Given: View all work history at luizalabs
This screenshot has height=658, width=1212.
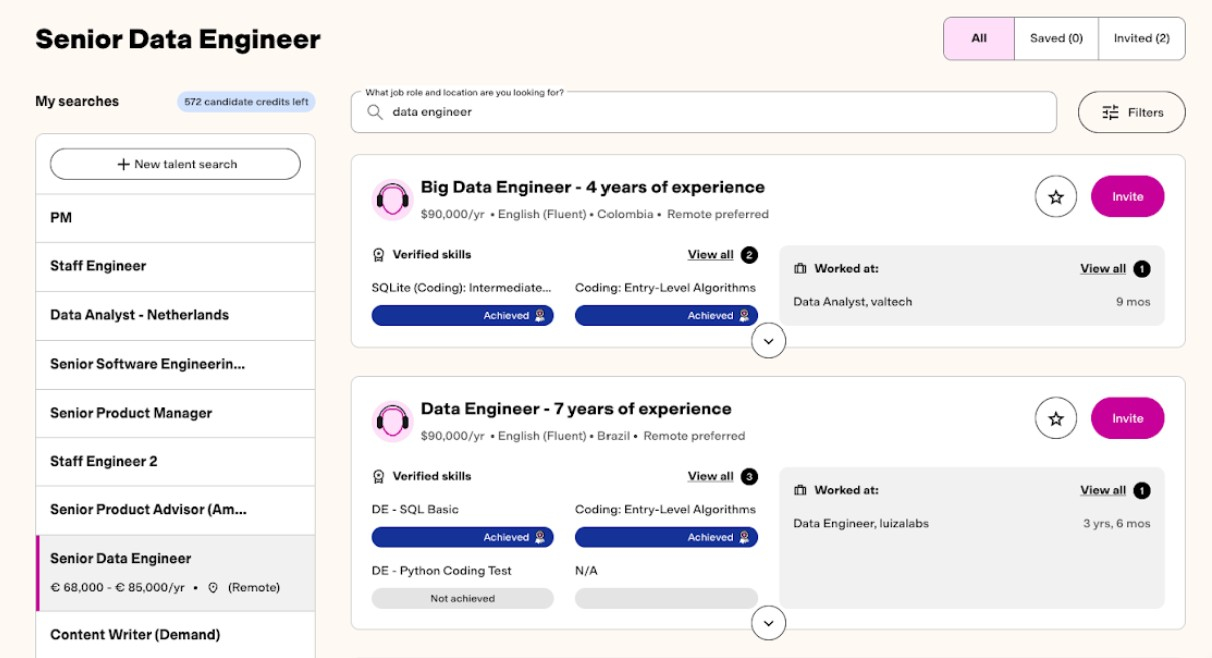Looking at the screenshot, I should pyautogui.click(x=1103, y=490).
